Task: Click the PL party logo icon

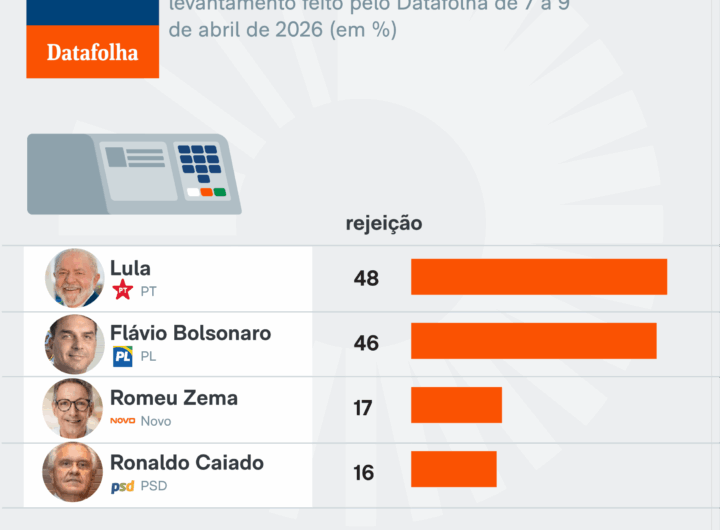Action: (x=123, y=356)
